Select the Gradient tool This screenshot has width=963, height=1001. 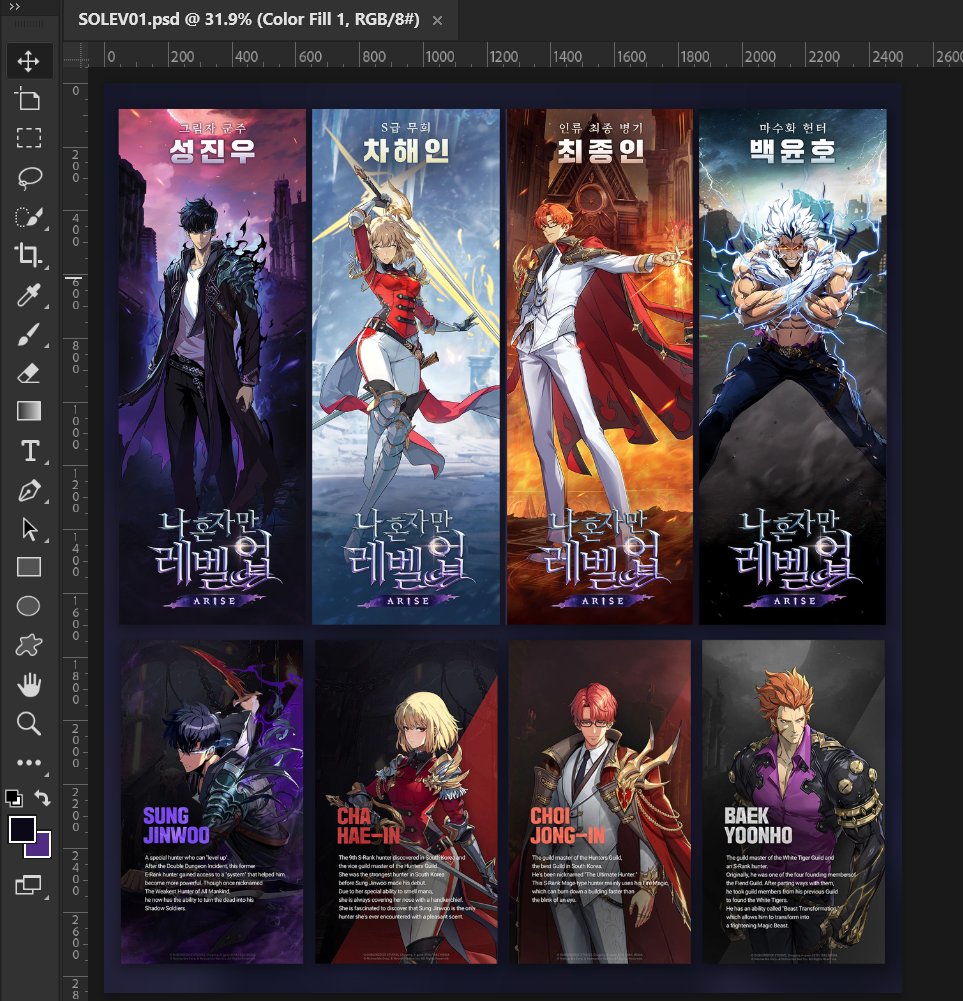coord(29,411)
